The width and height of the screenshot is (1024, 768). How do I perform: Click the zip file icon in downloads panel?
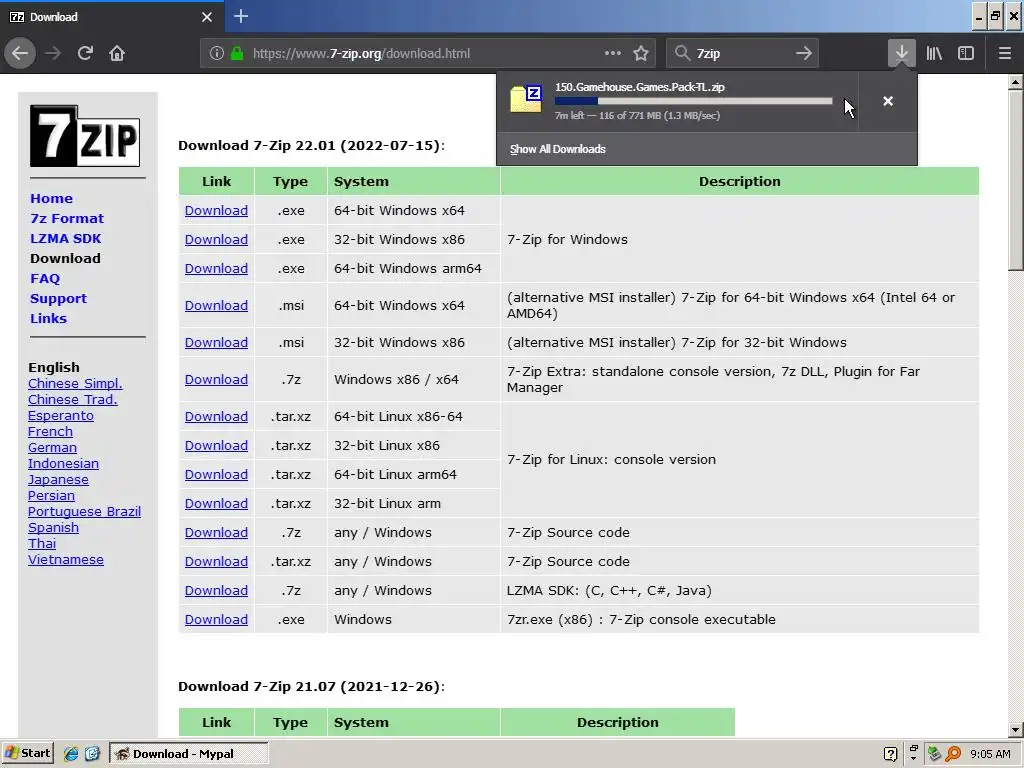coord(526,99)
